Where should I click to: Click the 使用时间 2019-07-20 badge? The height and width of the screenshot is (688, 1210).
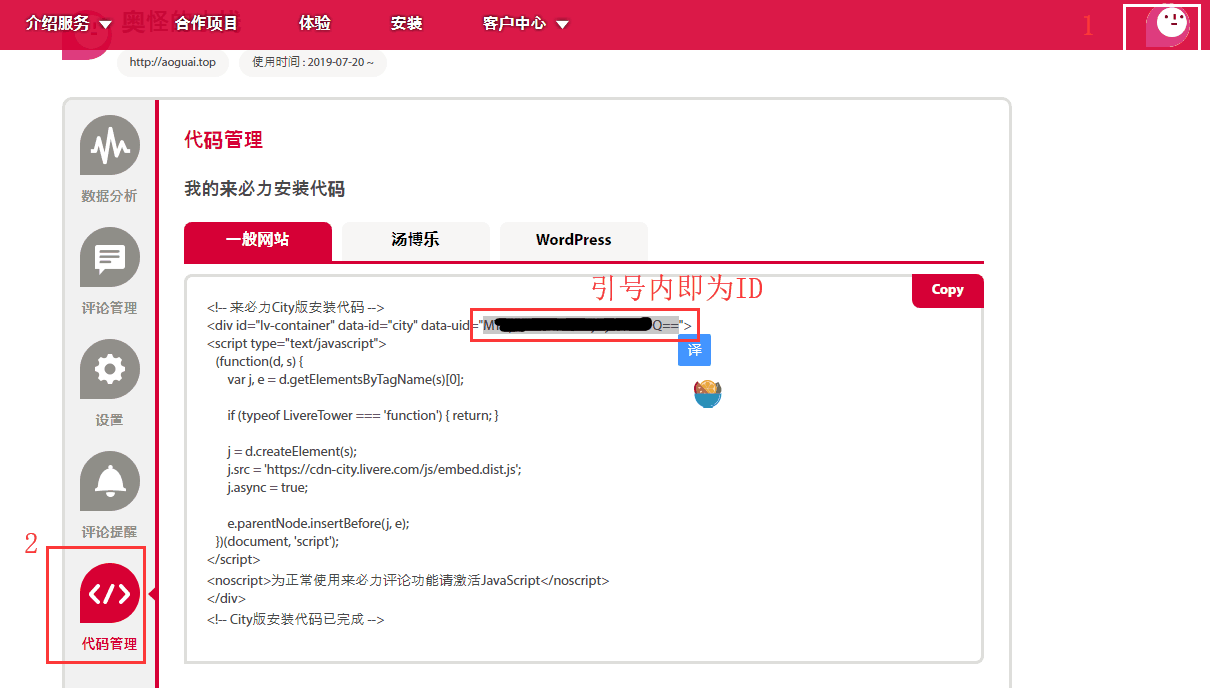click(x=313, y=62)
